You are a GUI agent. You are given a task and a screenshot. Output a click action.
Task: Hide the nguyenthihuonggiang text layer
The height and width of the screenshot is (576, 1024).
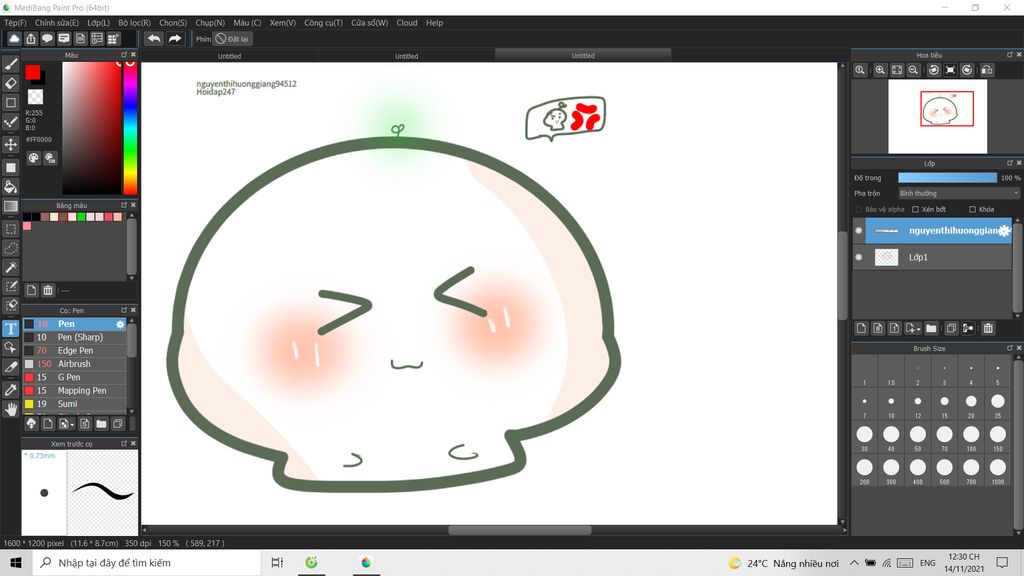pyautogui.click(x=859, y=231)
